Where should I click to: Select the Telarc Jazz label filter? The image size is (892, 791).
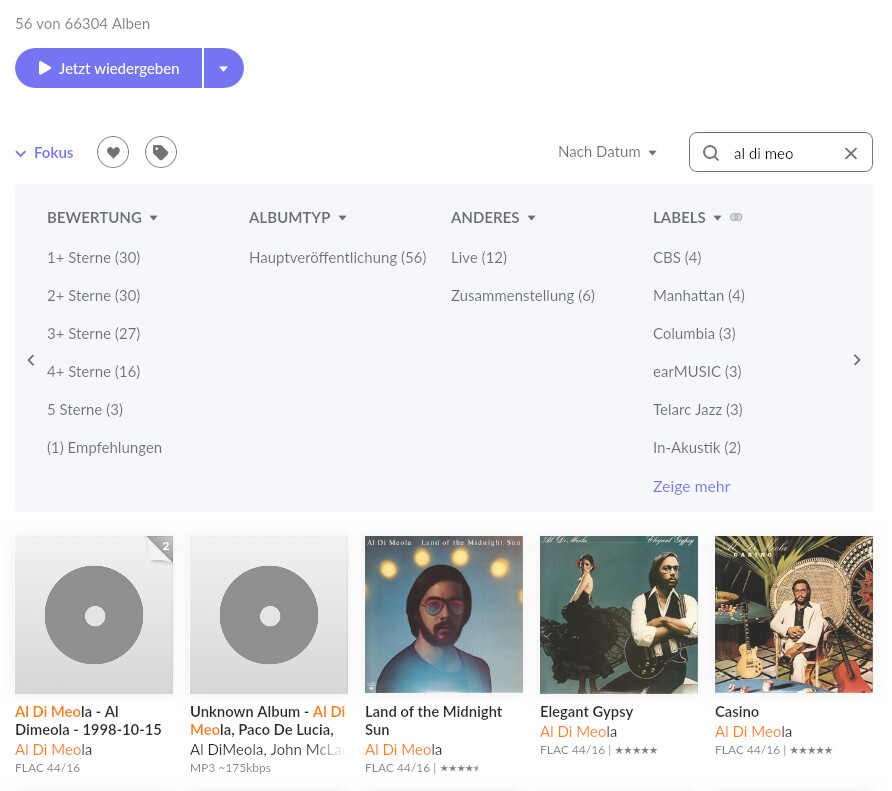click(x=697, y=410)
